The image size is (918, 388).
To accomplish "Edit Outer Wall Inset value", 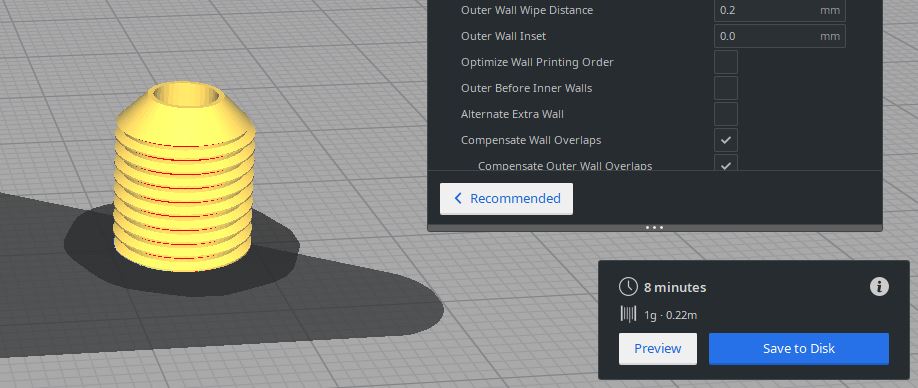I will tap(779, 36).
